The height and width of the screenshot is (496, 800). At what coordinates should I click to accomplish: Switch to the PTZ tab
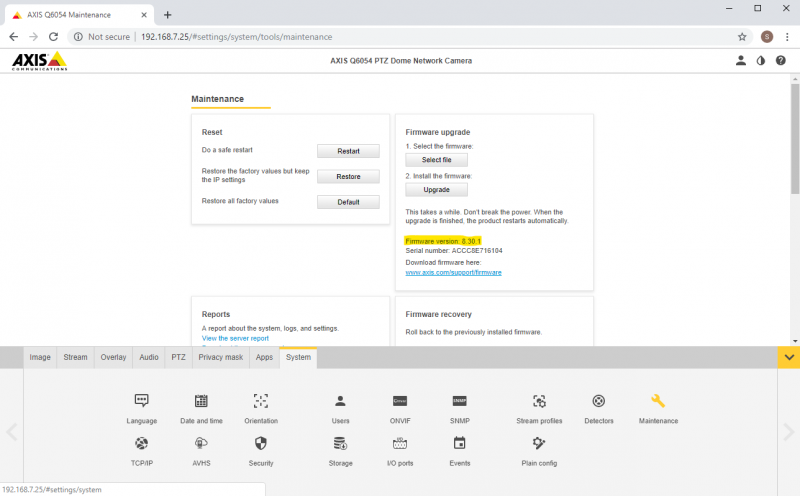point(179,357)
